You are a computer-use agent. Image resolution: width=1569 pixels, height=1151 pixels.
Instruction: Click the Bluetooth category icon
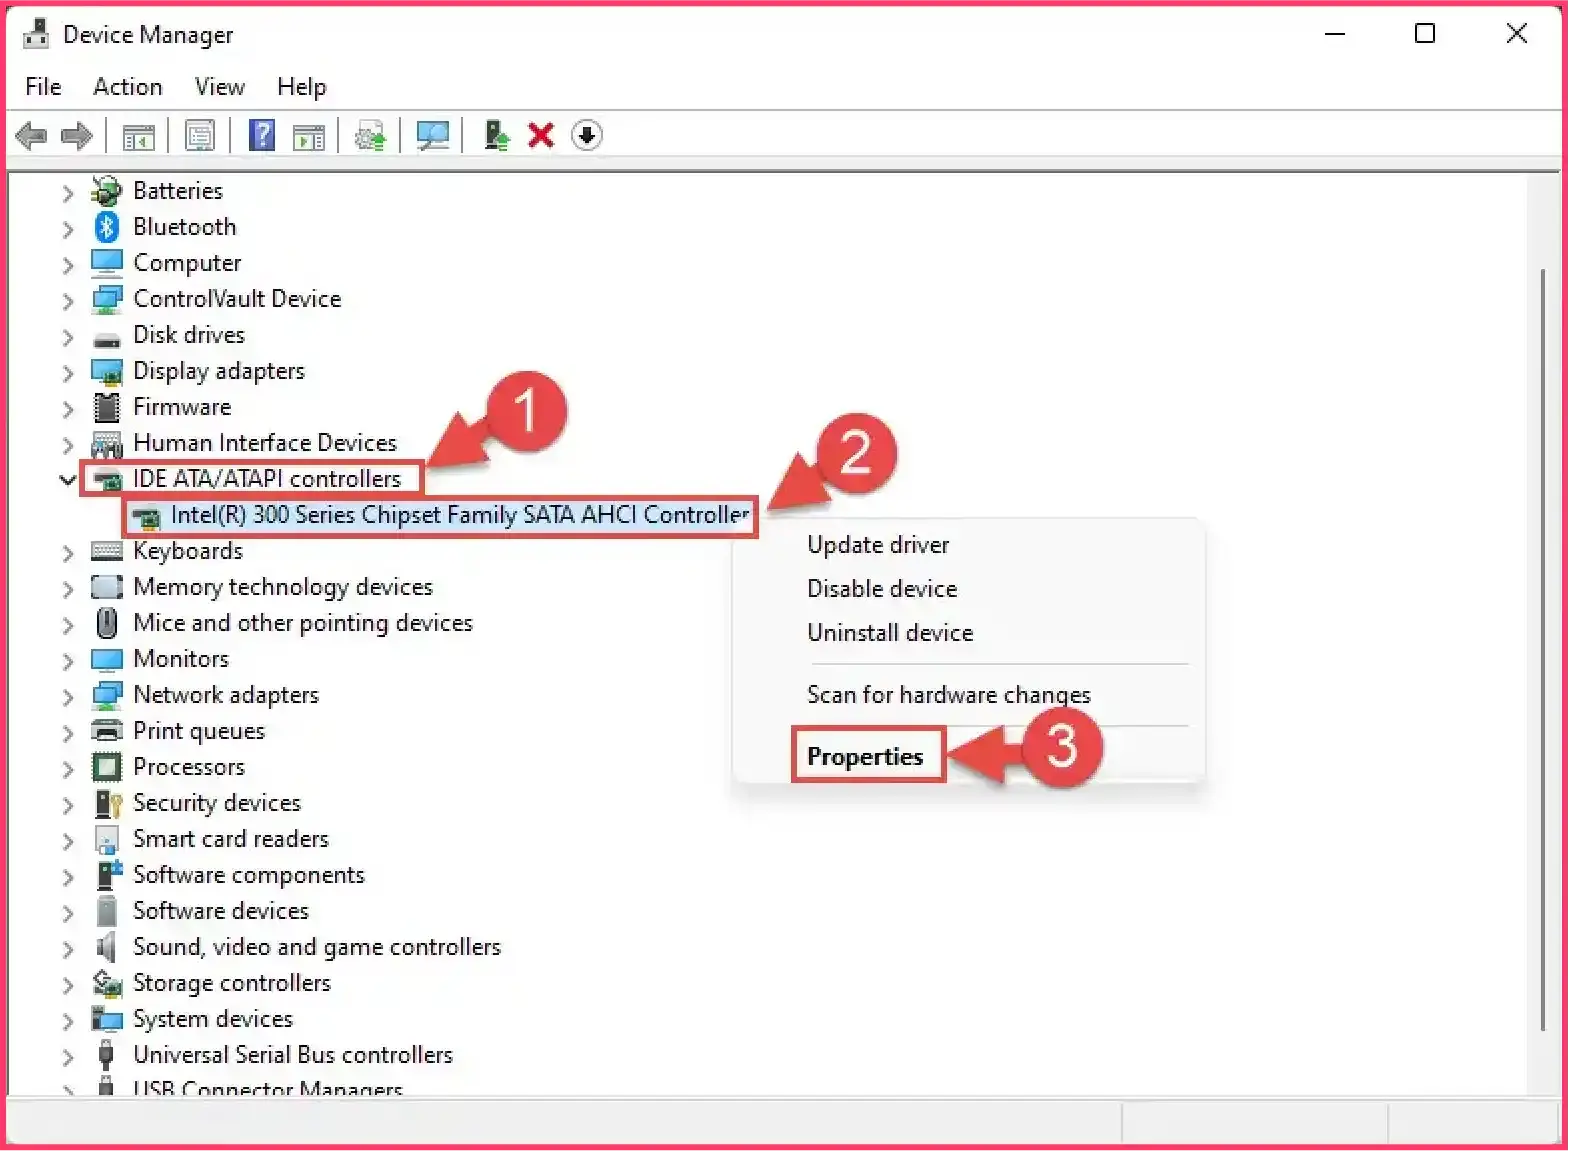click(x=107, y=227)
